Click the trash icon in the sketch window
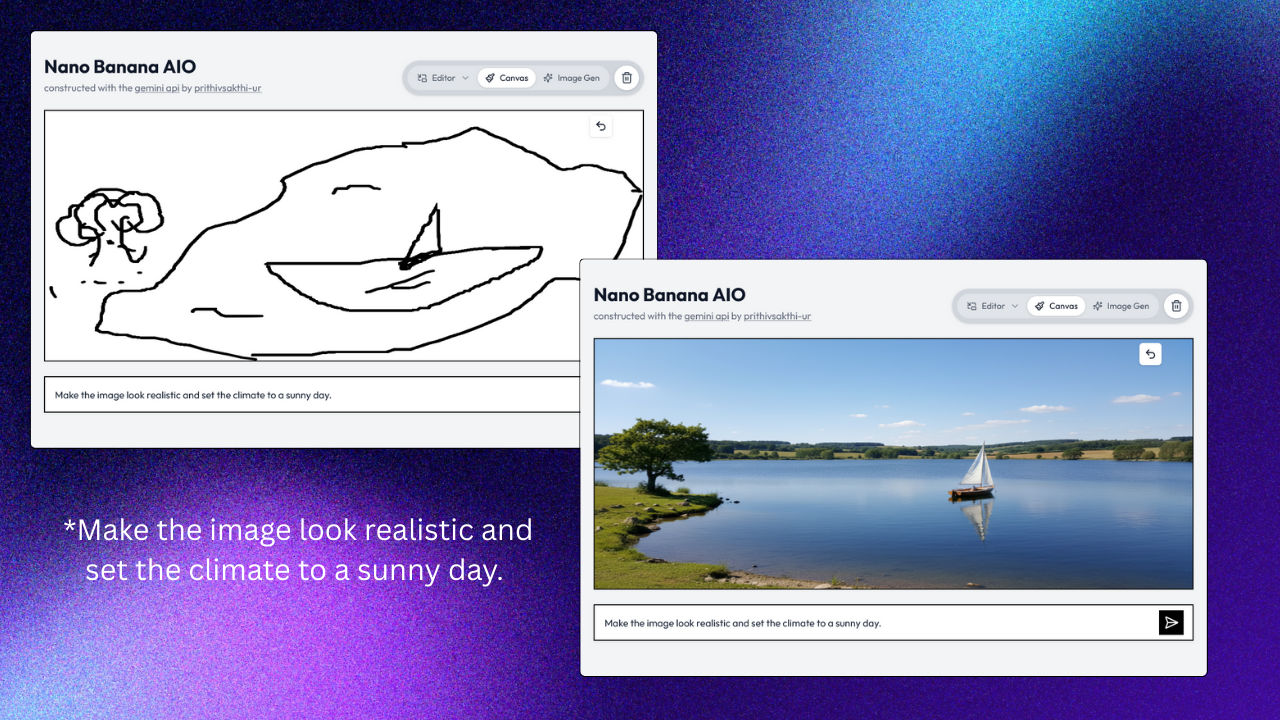 (x=626, y=78)
